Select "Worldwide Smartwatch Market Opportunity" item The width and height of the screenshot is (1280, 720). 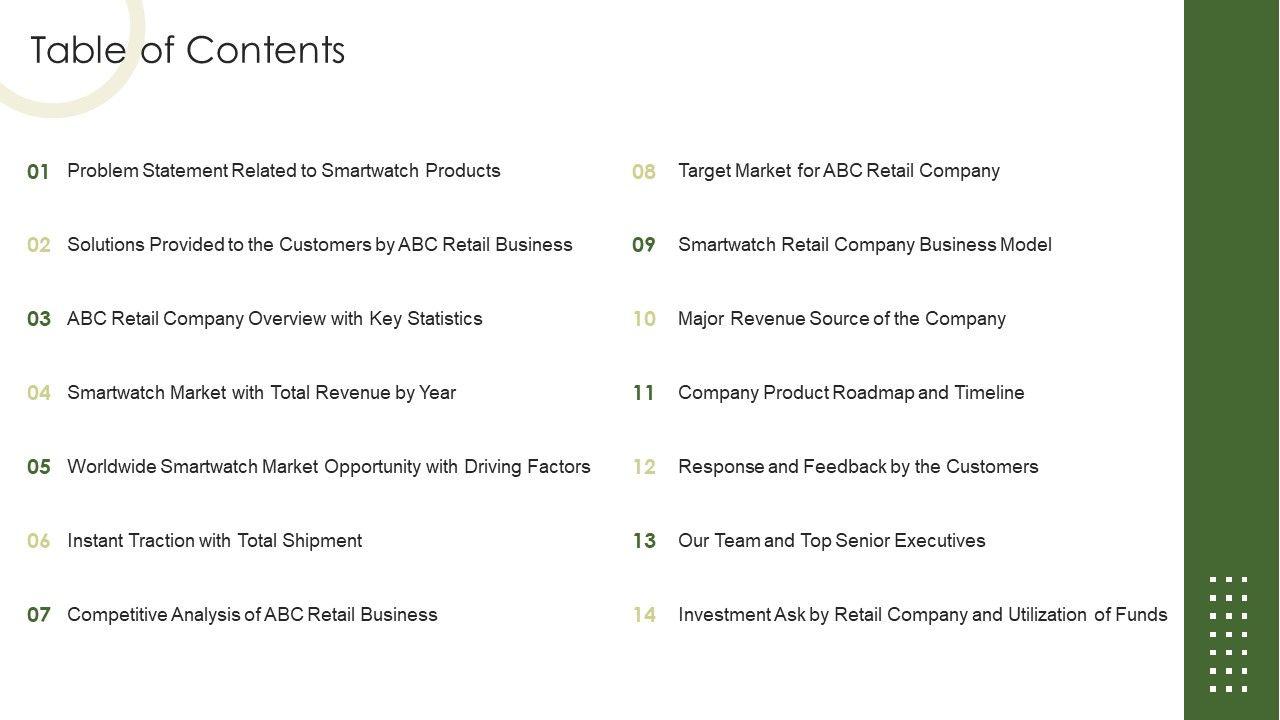[328, 467]
